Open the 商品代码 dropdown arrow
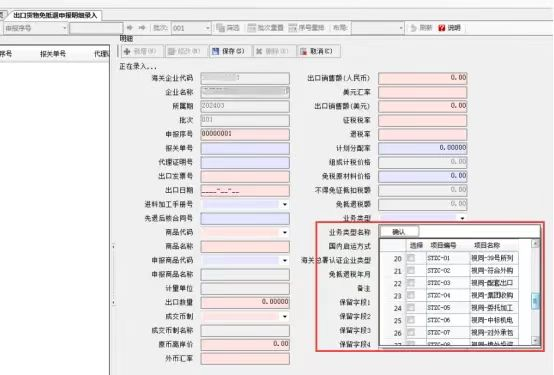The width and height of the screenshot is (554, 375). [285, 233]
